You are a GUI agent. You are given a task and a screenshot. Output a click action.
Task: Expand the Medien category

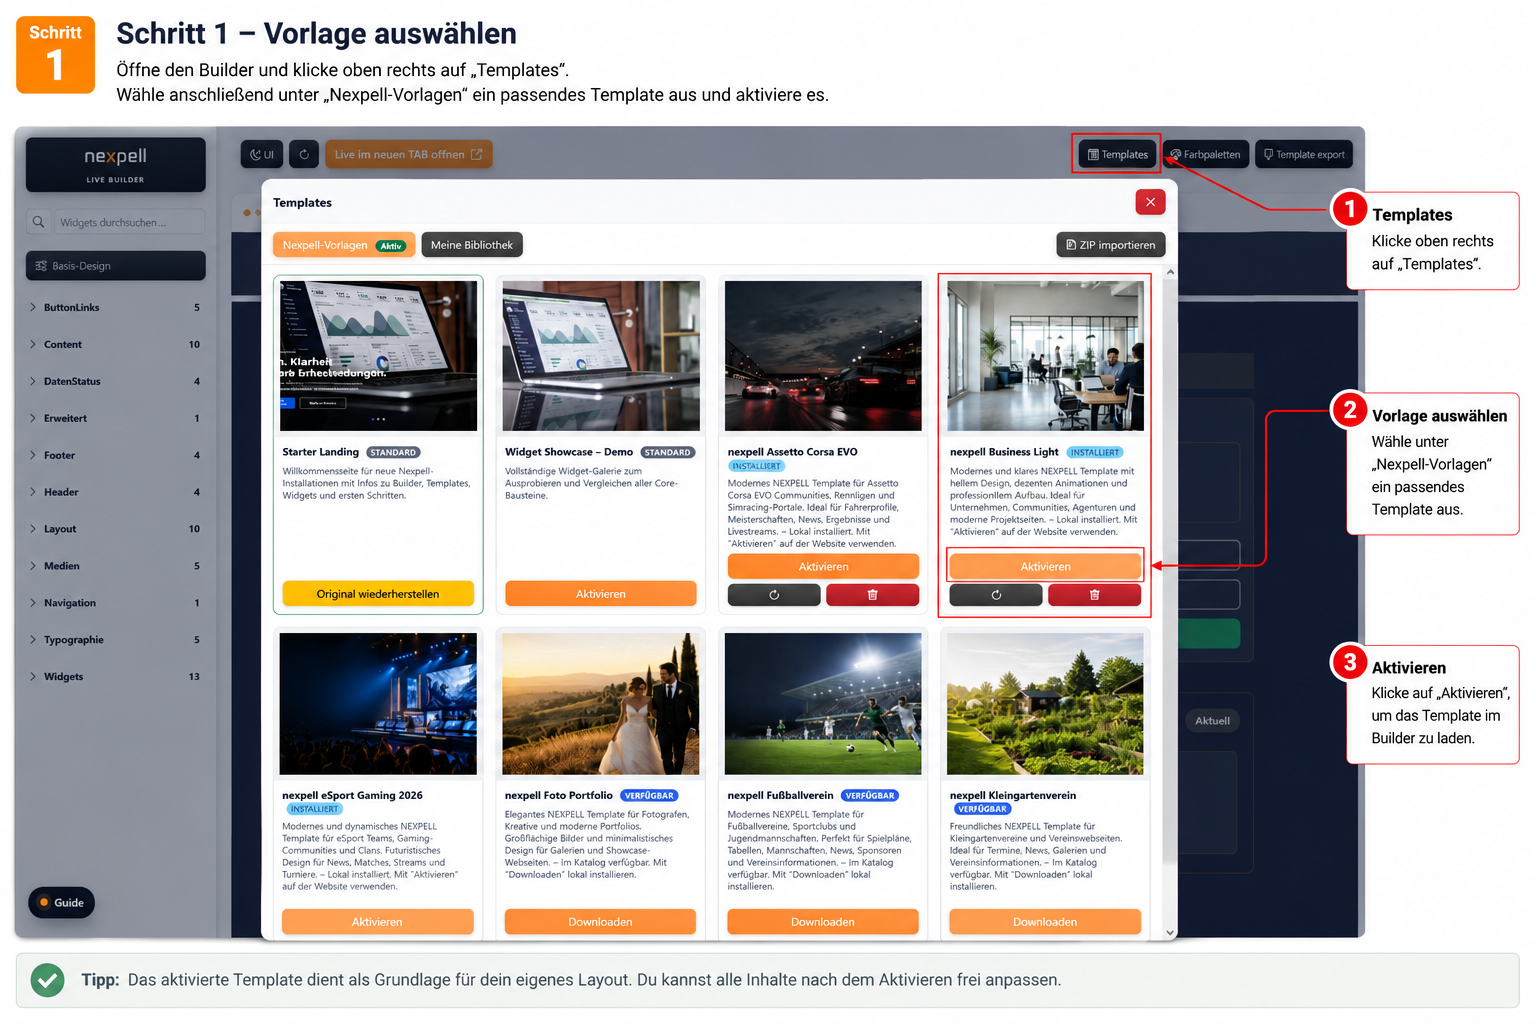coord(116,566)
